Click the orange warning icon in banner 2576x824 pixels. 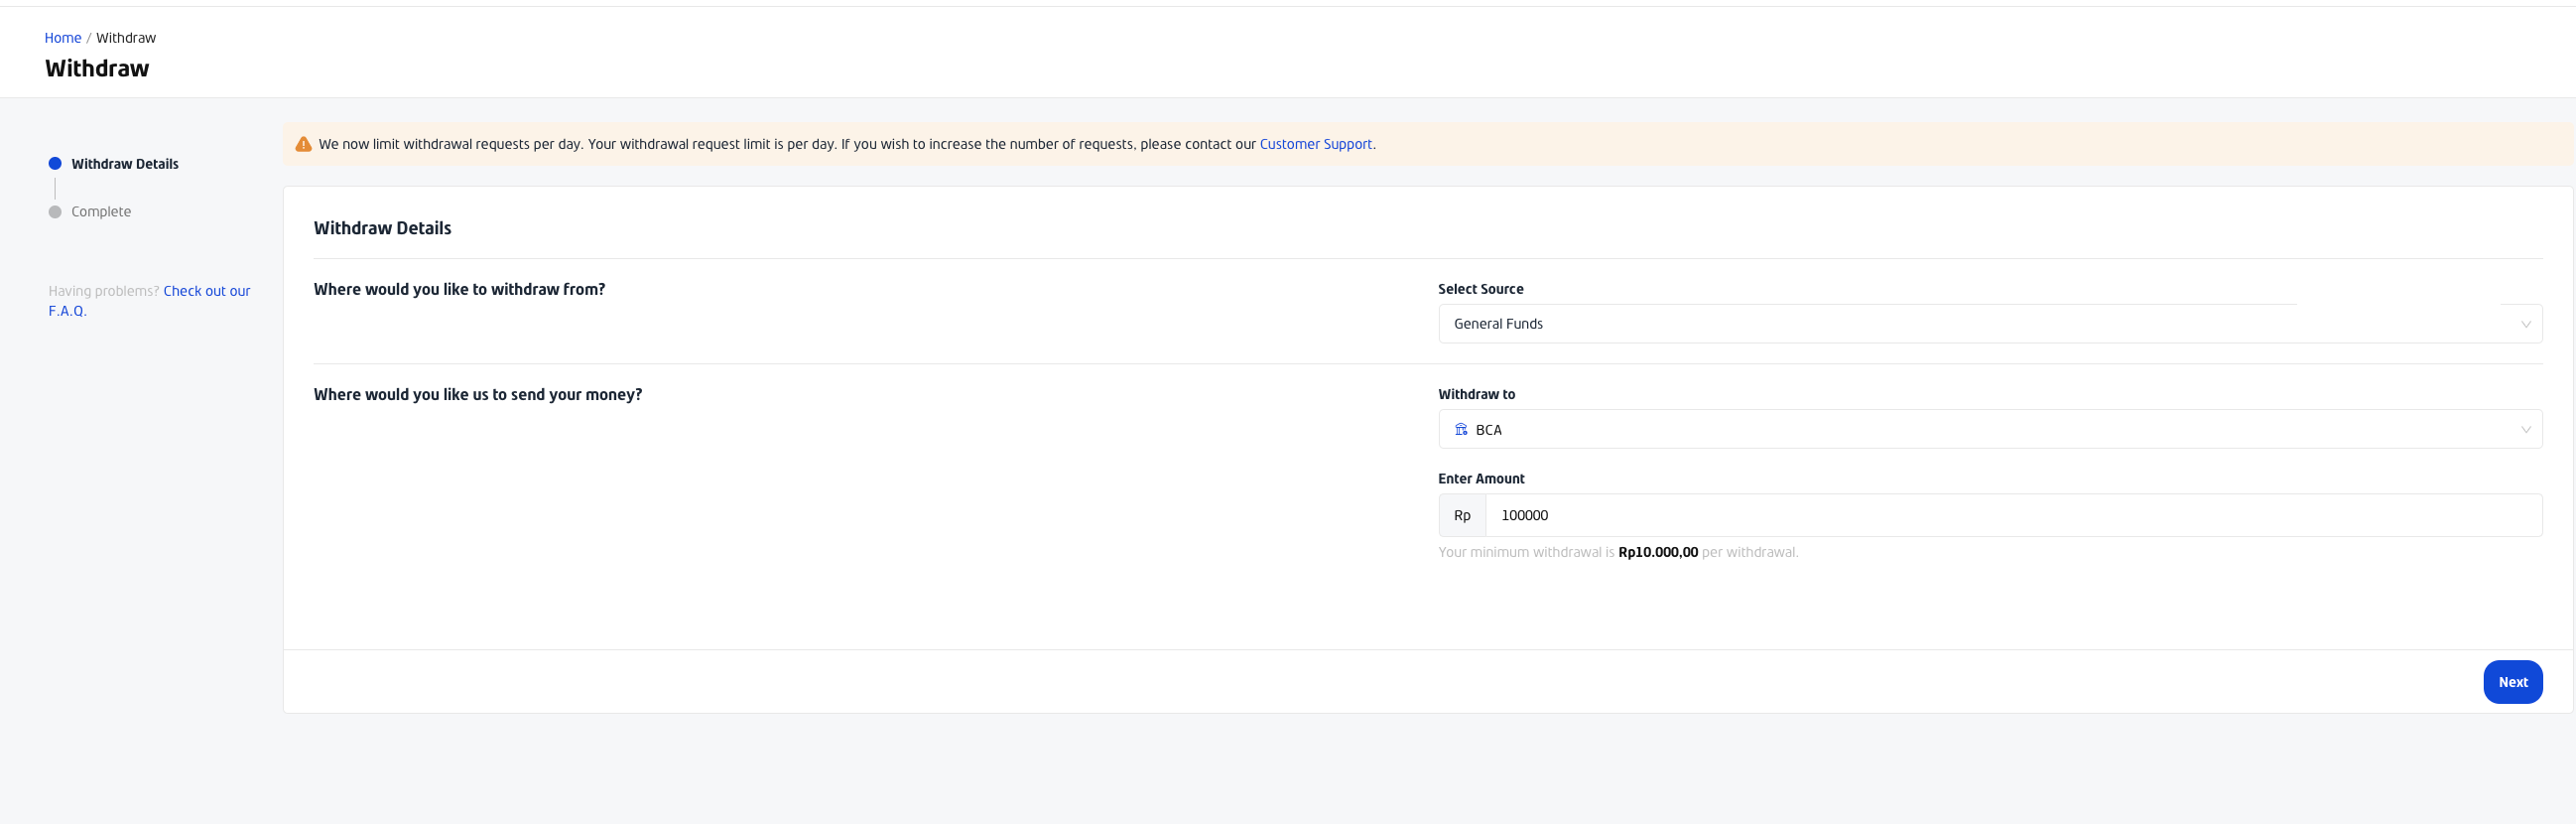303,144
